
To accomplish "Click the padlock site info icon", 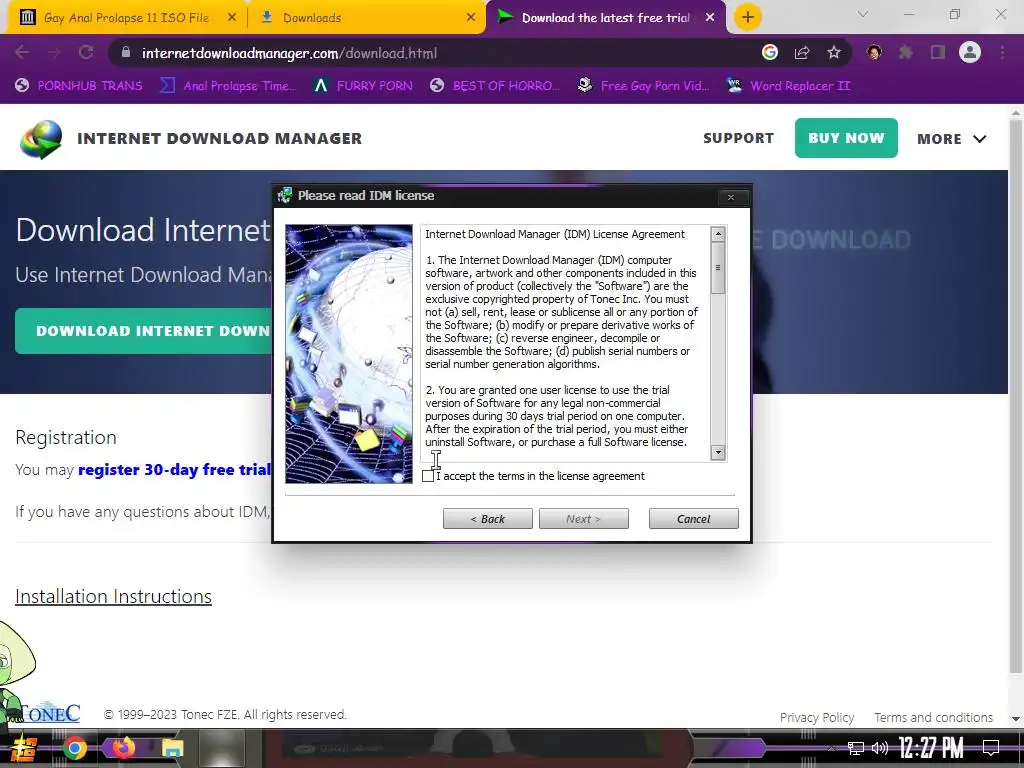I will click(x=125, y=53).
